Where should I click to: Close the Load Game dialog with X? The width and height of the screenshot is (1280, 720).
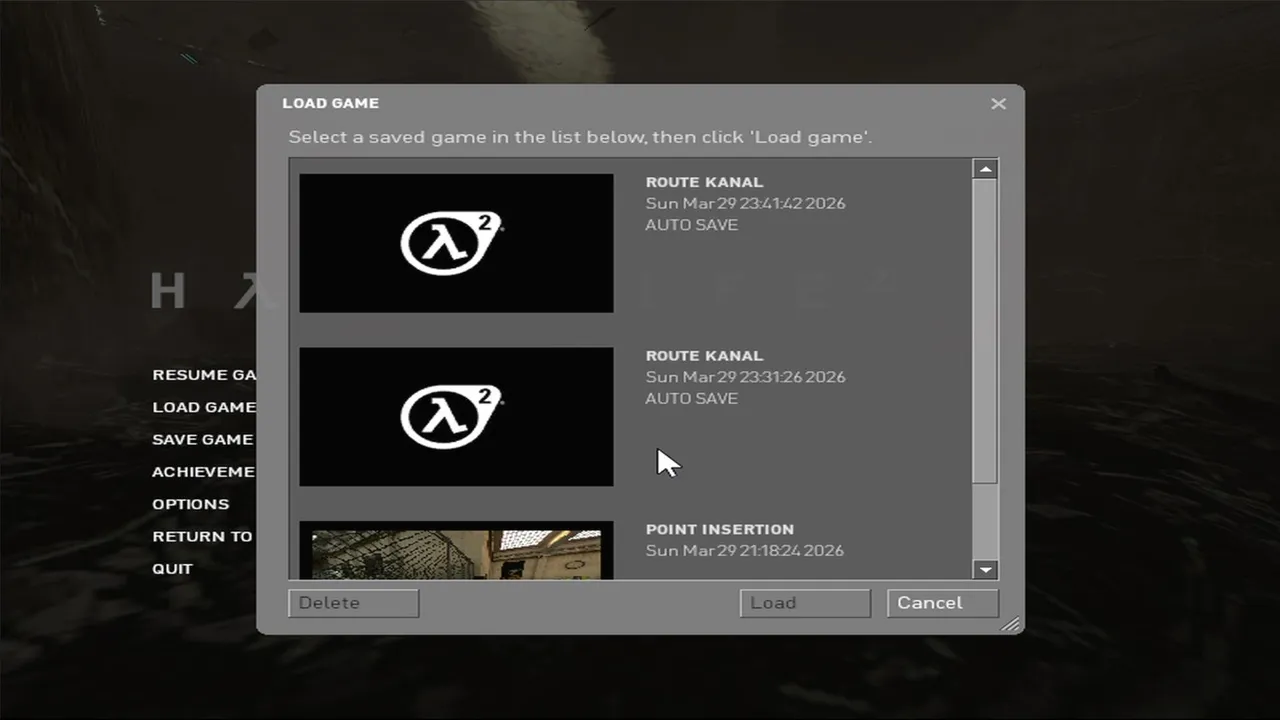(998, 104)
